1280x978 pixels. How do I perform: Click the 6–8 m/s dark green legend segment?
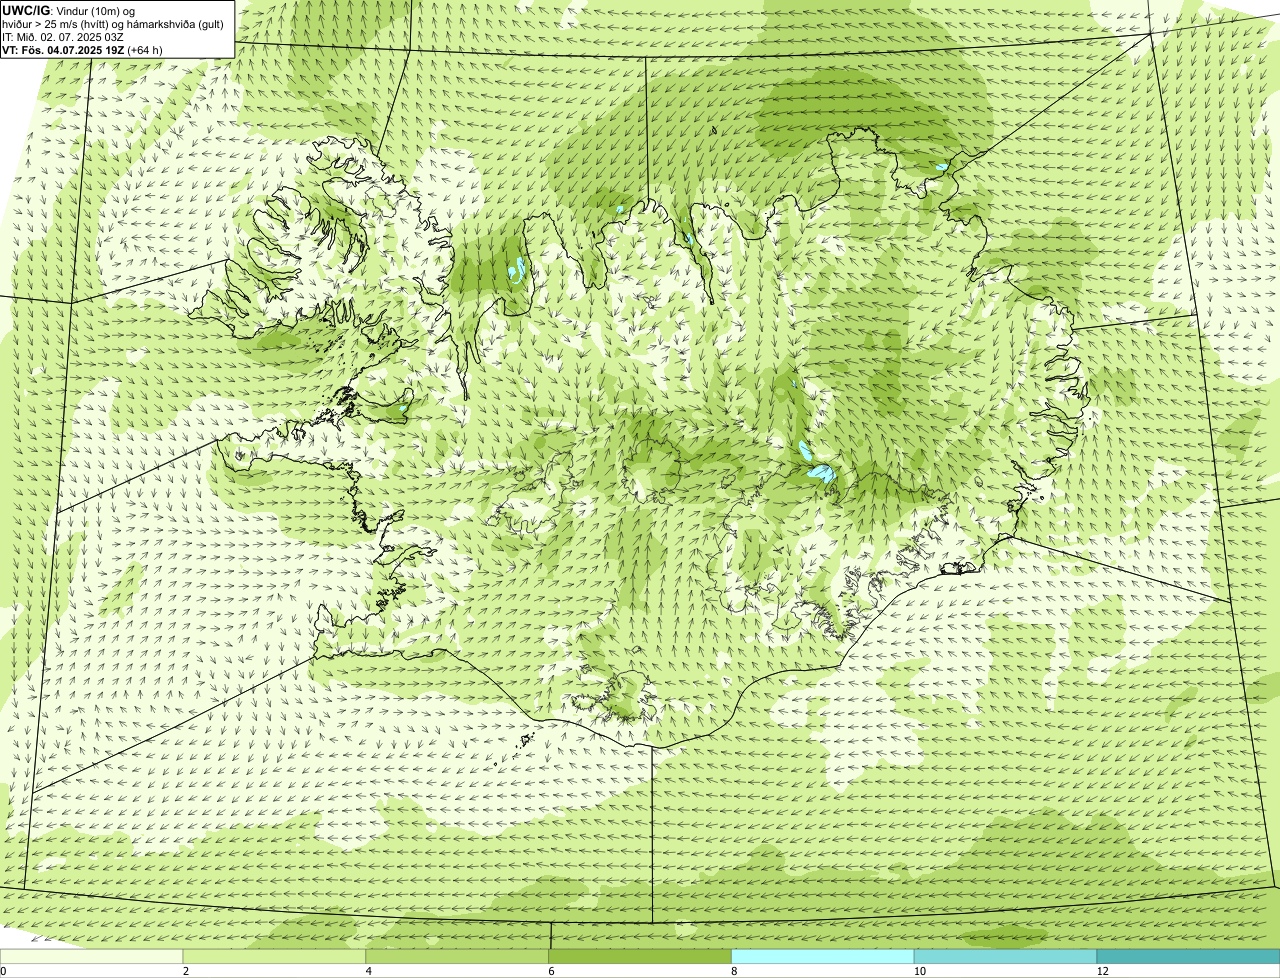point(640,956)
